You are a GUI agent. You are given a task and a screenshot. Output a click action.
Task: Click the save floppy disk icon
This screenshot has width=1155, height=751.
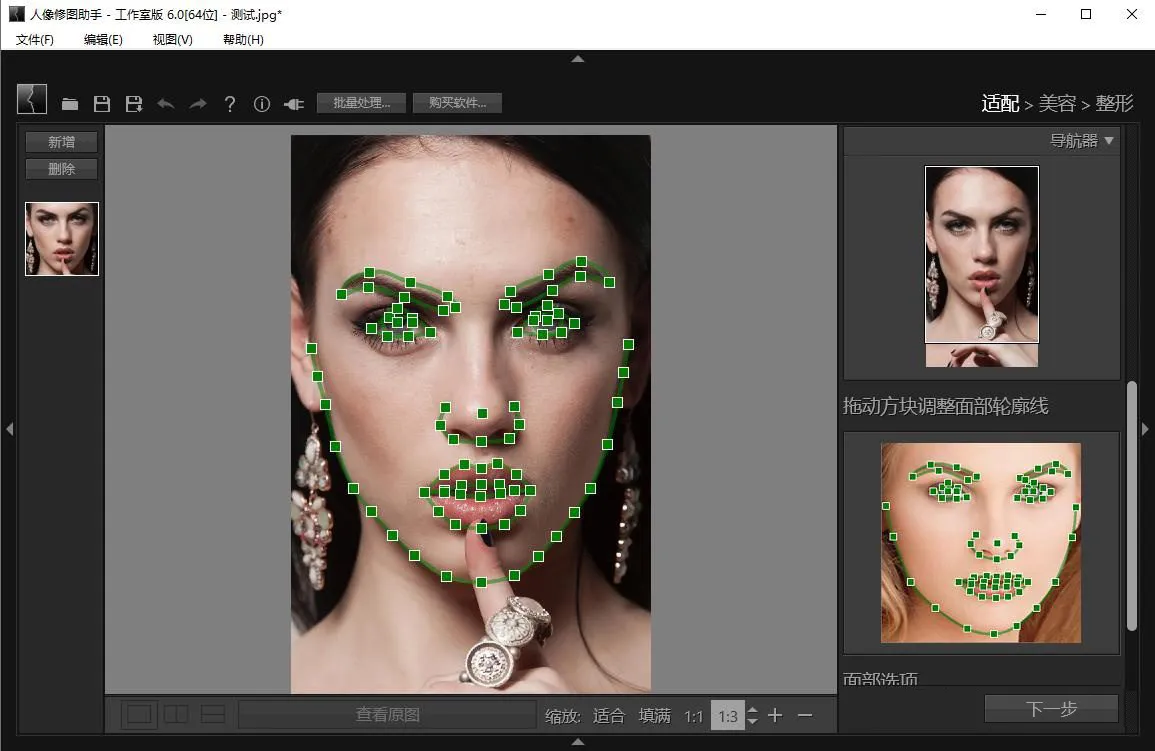click(101, 104)
